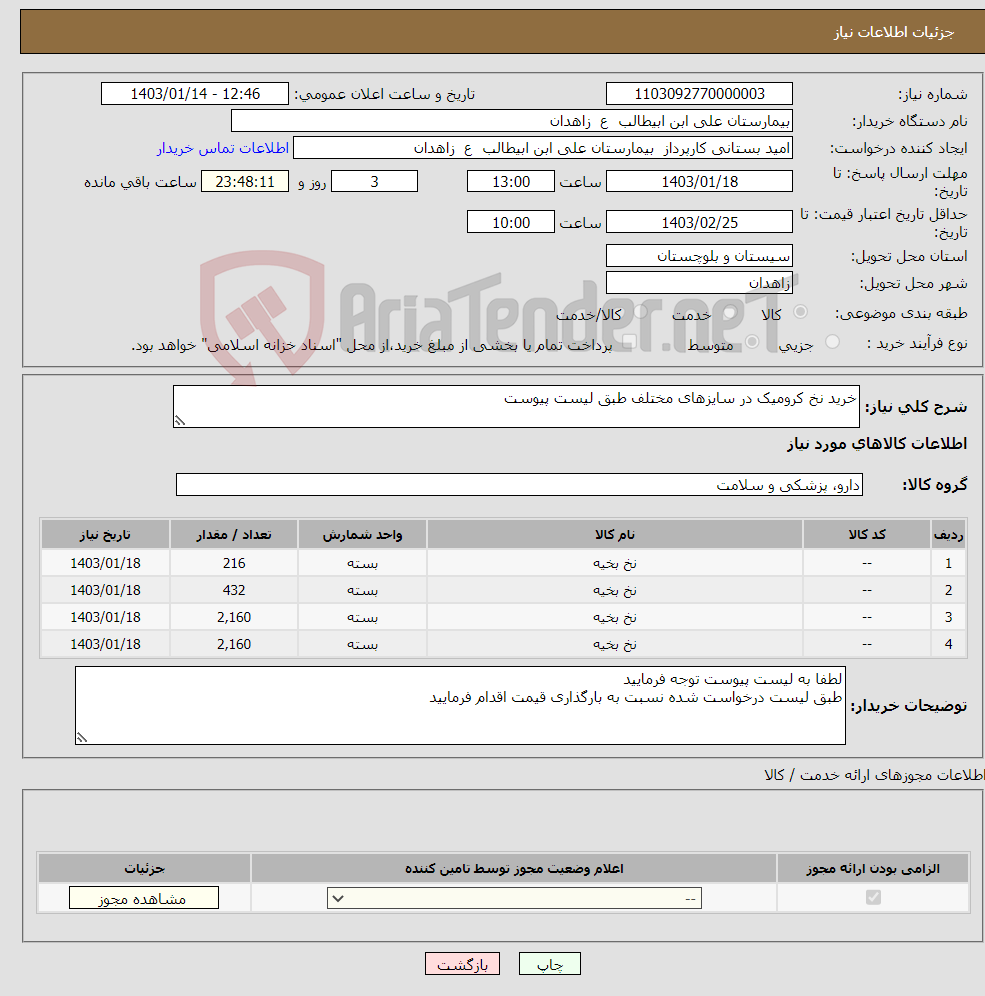This screenshot has height=996, width=985.
Task: Toggle the mandatory license checkbox
Action: [873, 898]
